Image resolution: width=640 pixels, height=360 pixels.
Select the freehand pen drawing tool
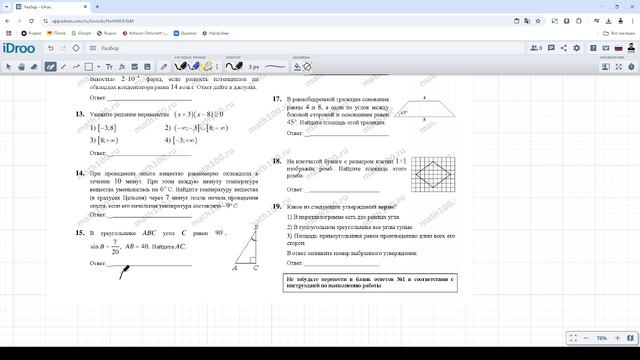(50, 67)
